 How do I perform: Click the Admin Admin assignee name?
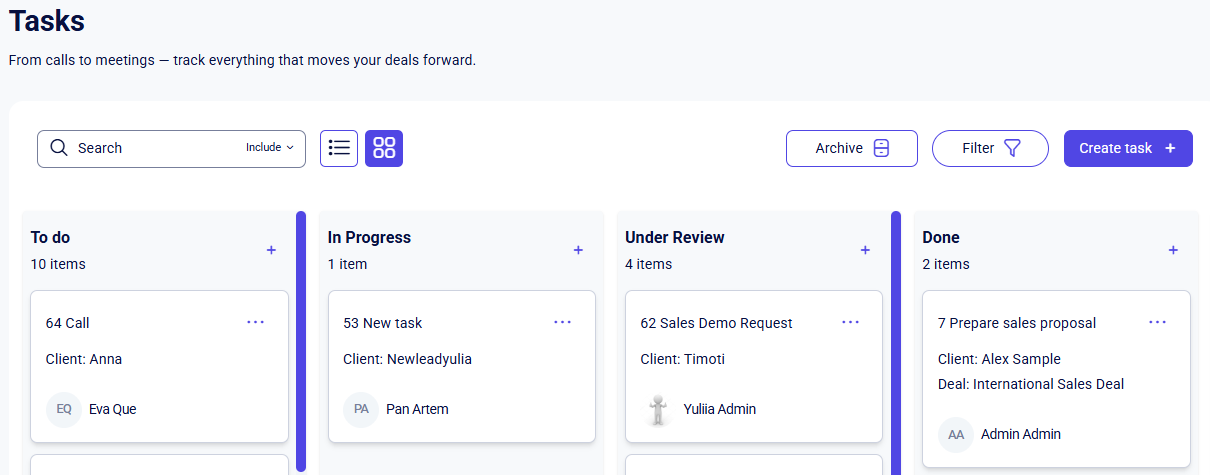point(1021,434)
